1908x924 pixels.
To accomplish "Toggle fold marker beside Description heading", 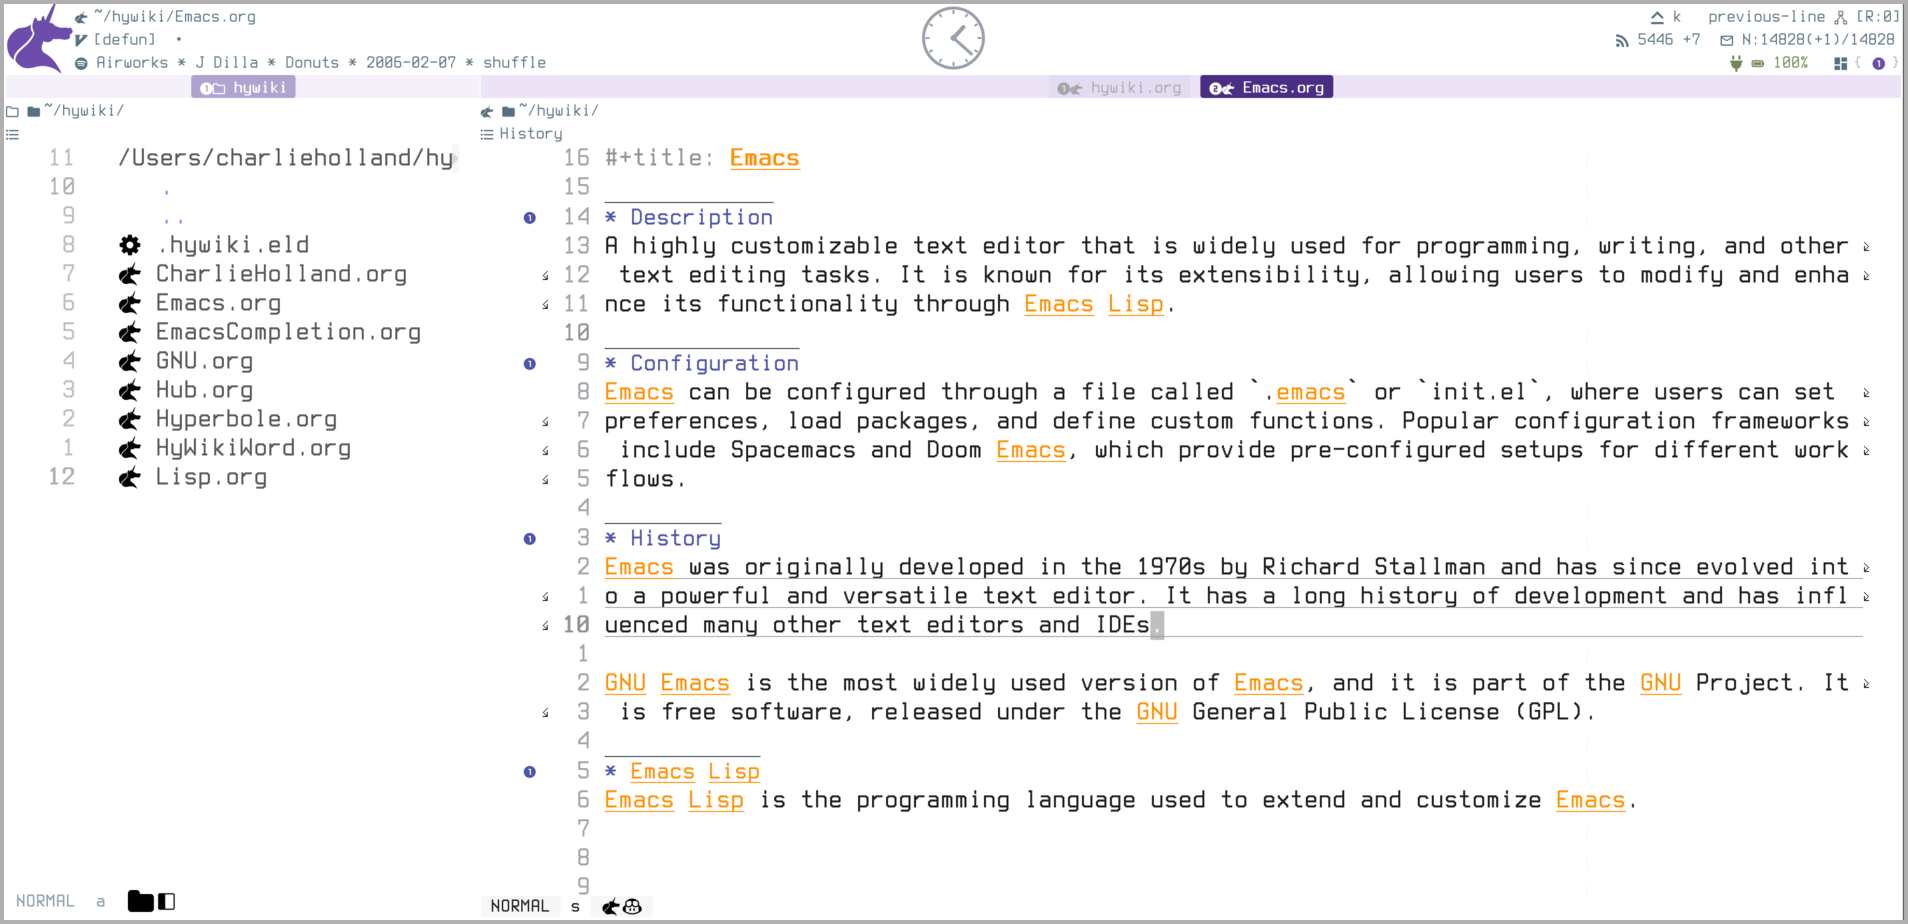I will click(529, 218).
